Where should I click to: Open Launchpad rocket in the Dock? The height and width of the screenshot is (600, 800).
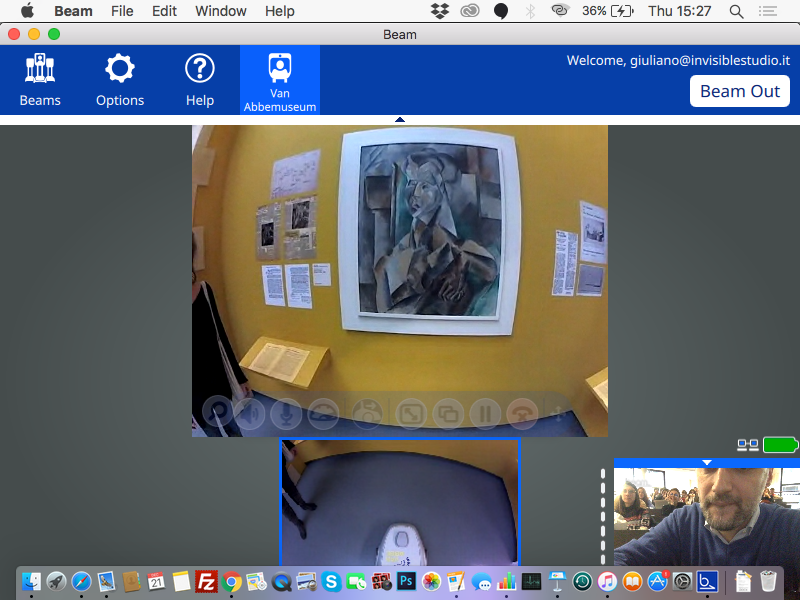(x=56, y=581)
